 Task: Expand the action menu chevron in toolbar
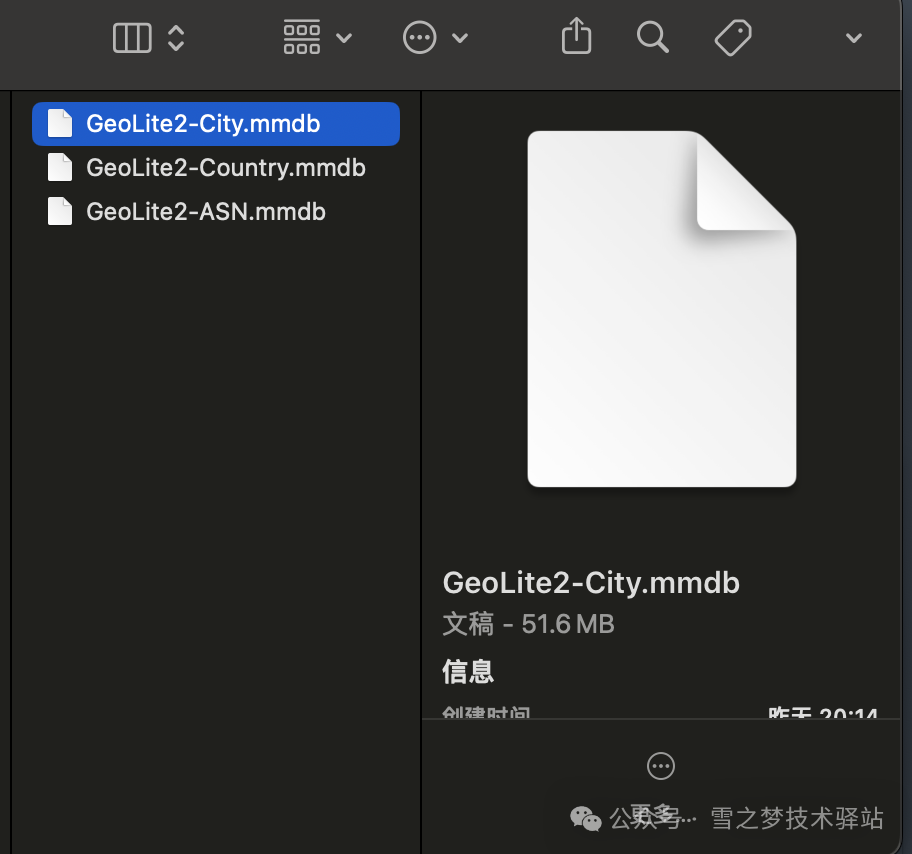coord(460,39)
